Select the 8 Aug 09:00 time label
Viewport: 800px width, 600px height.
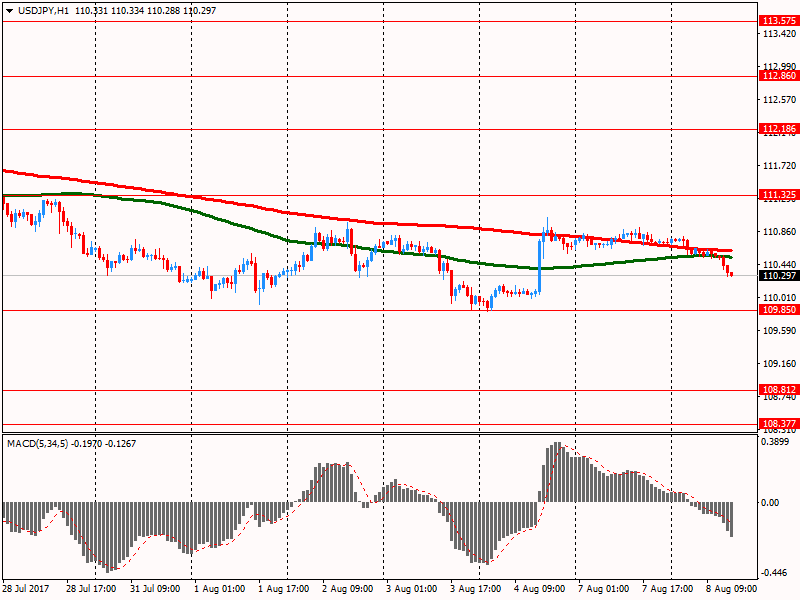(732, 589)
